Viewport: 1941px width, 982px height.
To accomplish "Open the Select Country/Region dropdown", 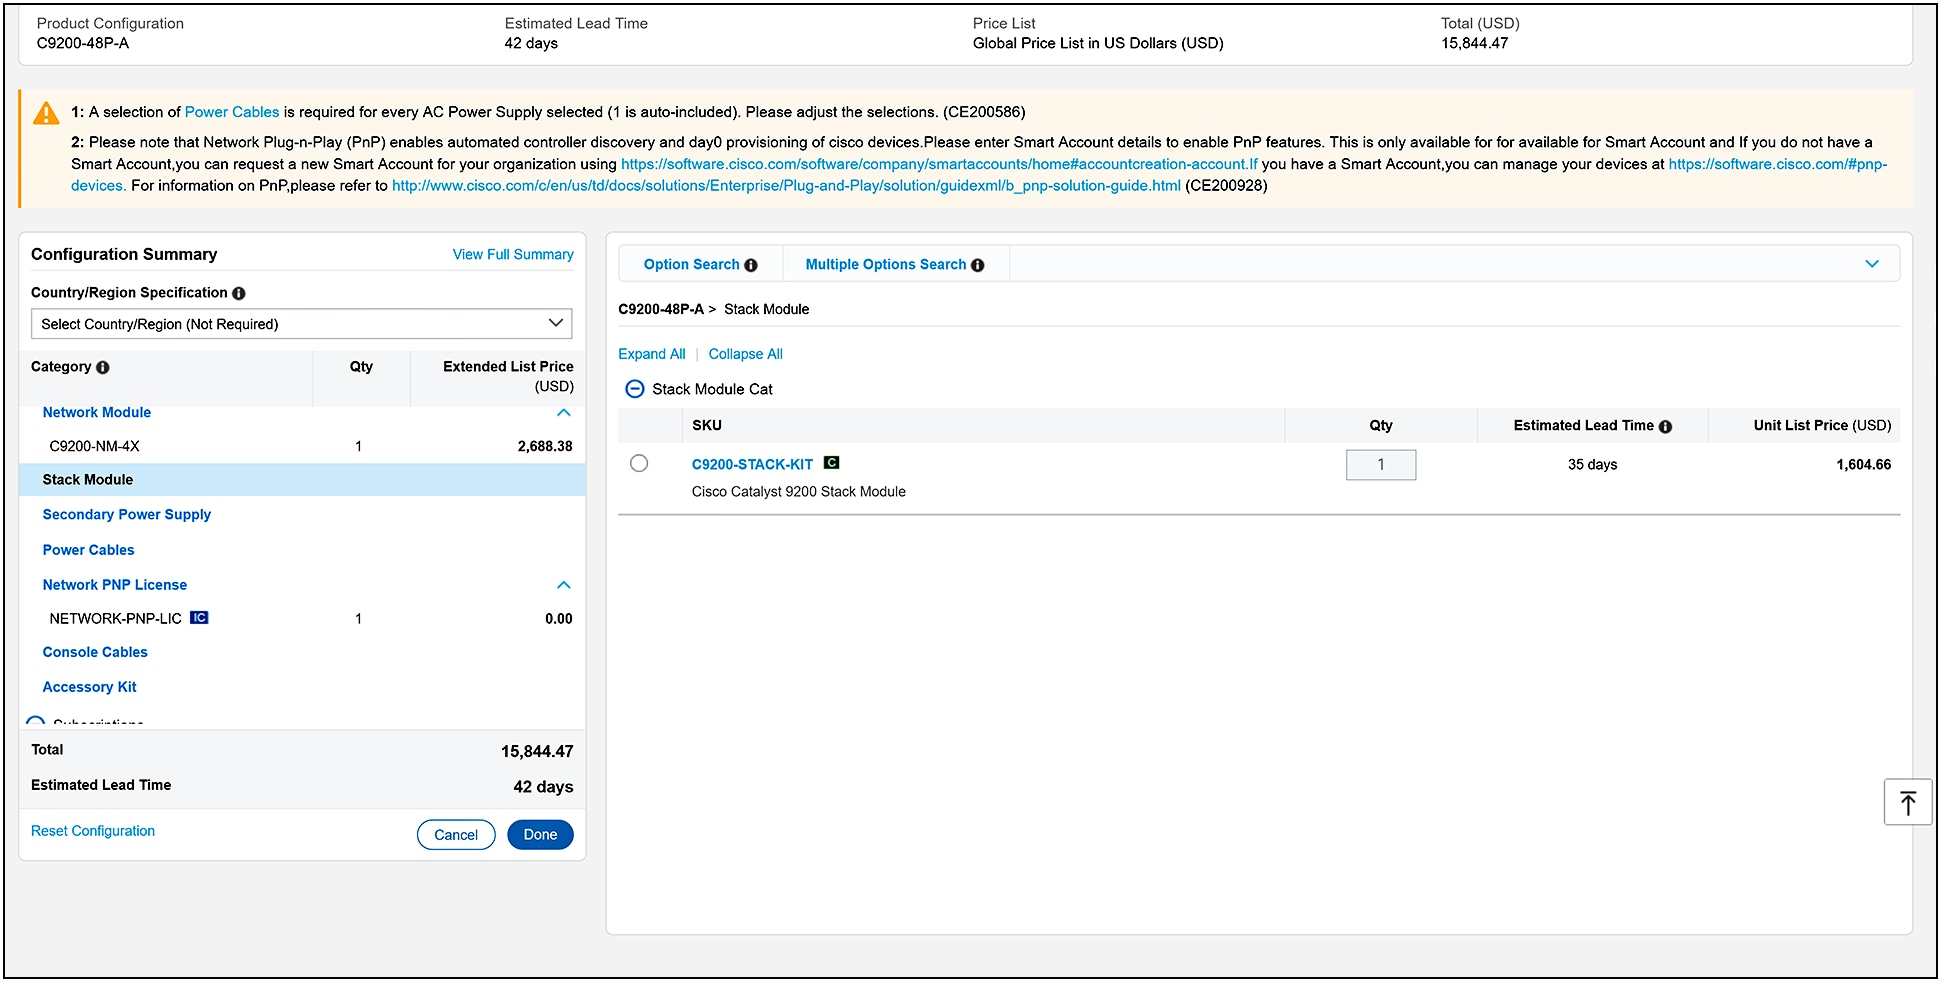I will tap(302, 324).
